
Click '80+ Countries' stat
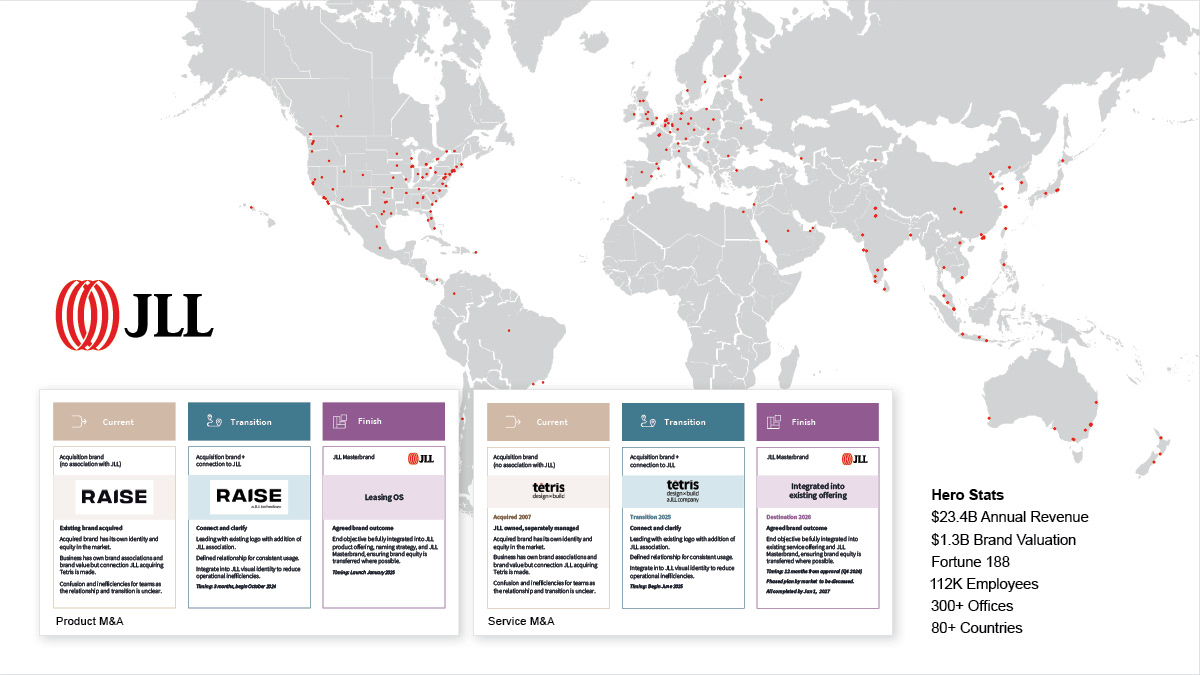pos(977,628)
